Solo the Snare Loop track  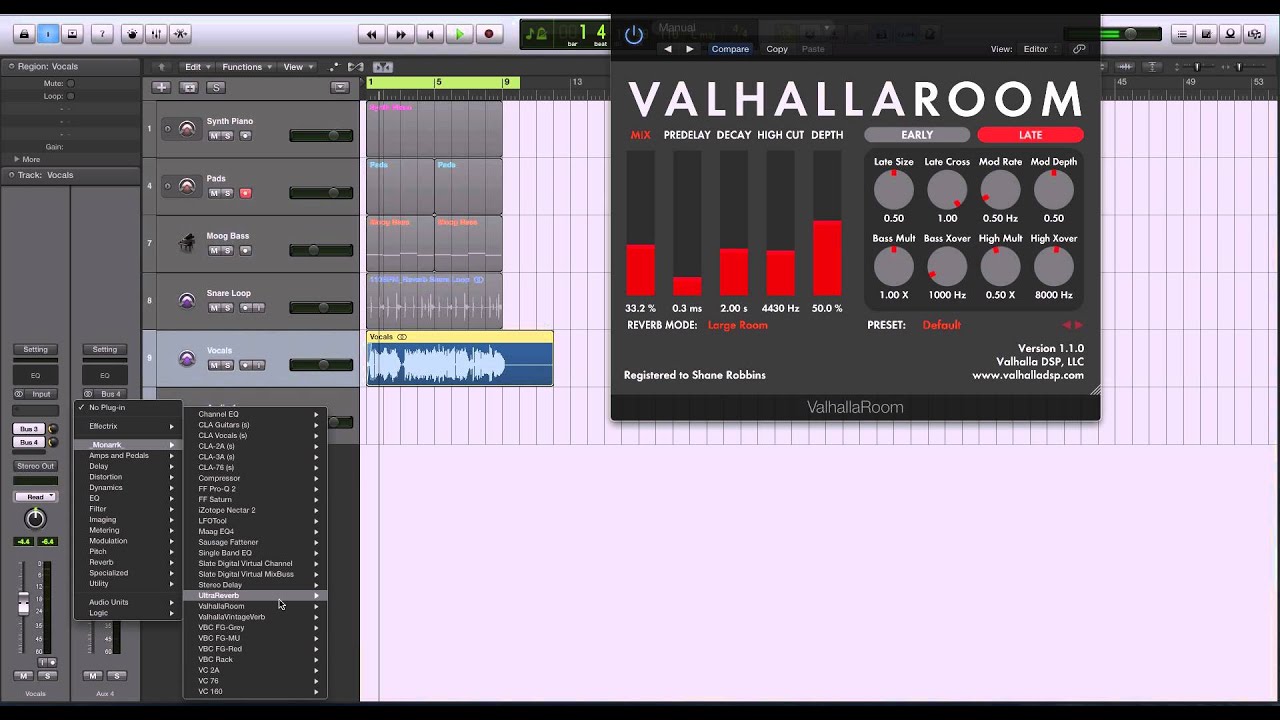coord(227,308)
